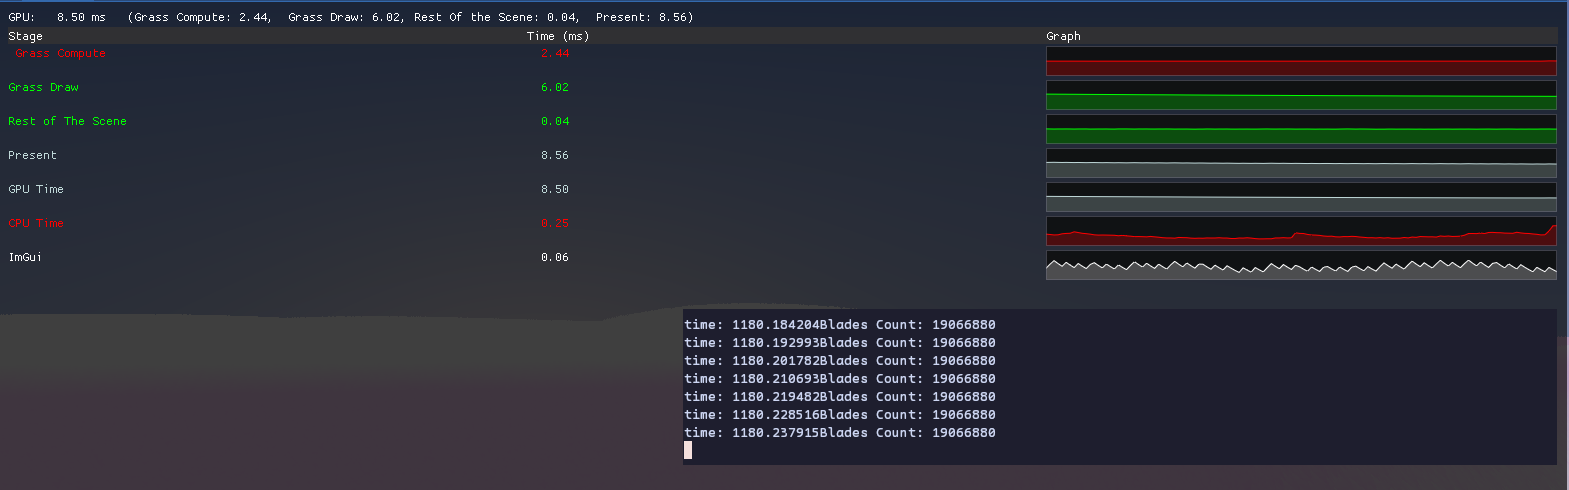Image resolution: width=1569 pixels, height=490 pixels.
Task: Click the Time (ms) column header
Action: [x=558, y=36]
